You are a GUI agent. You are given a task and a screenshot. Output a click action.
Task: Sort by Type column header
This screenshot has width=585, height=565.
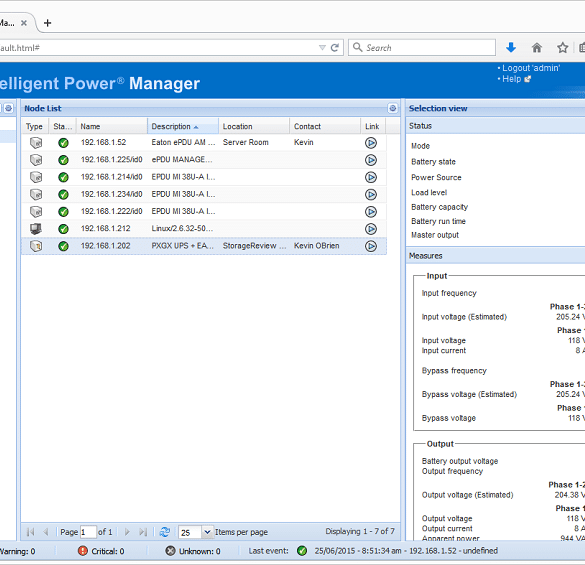[35, 126]
